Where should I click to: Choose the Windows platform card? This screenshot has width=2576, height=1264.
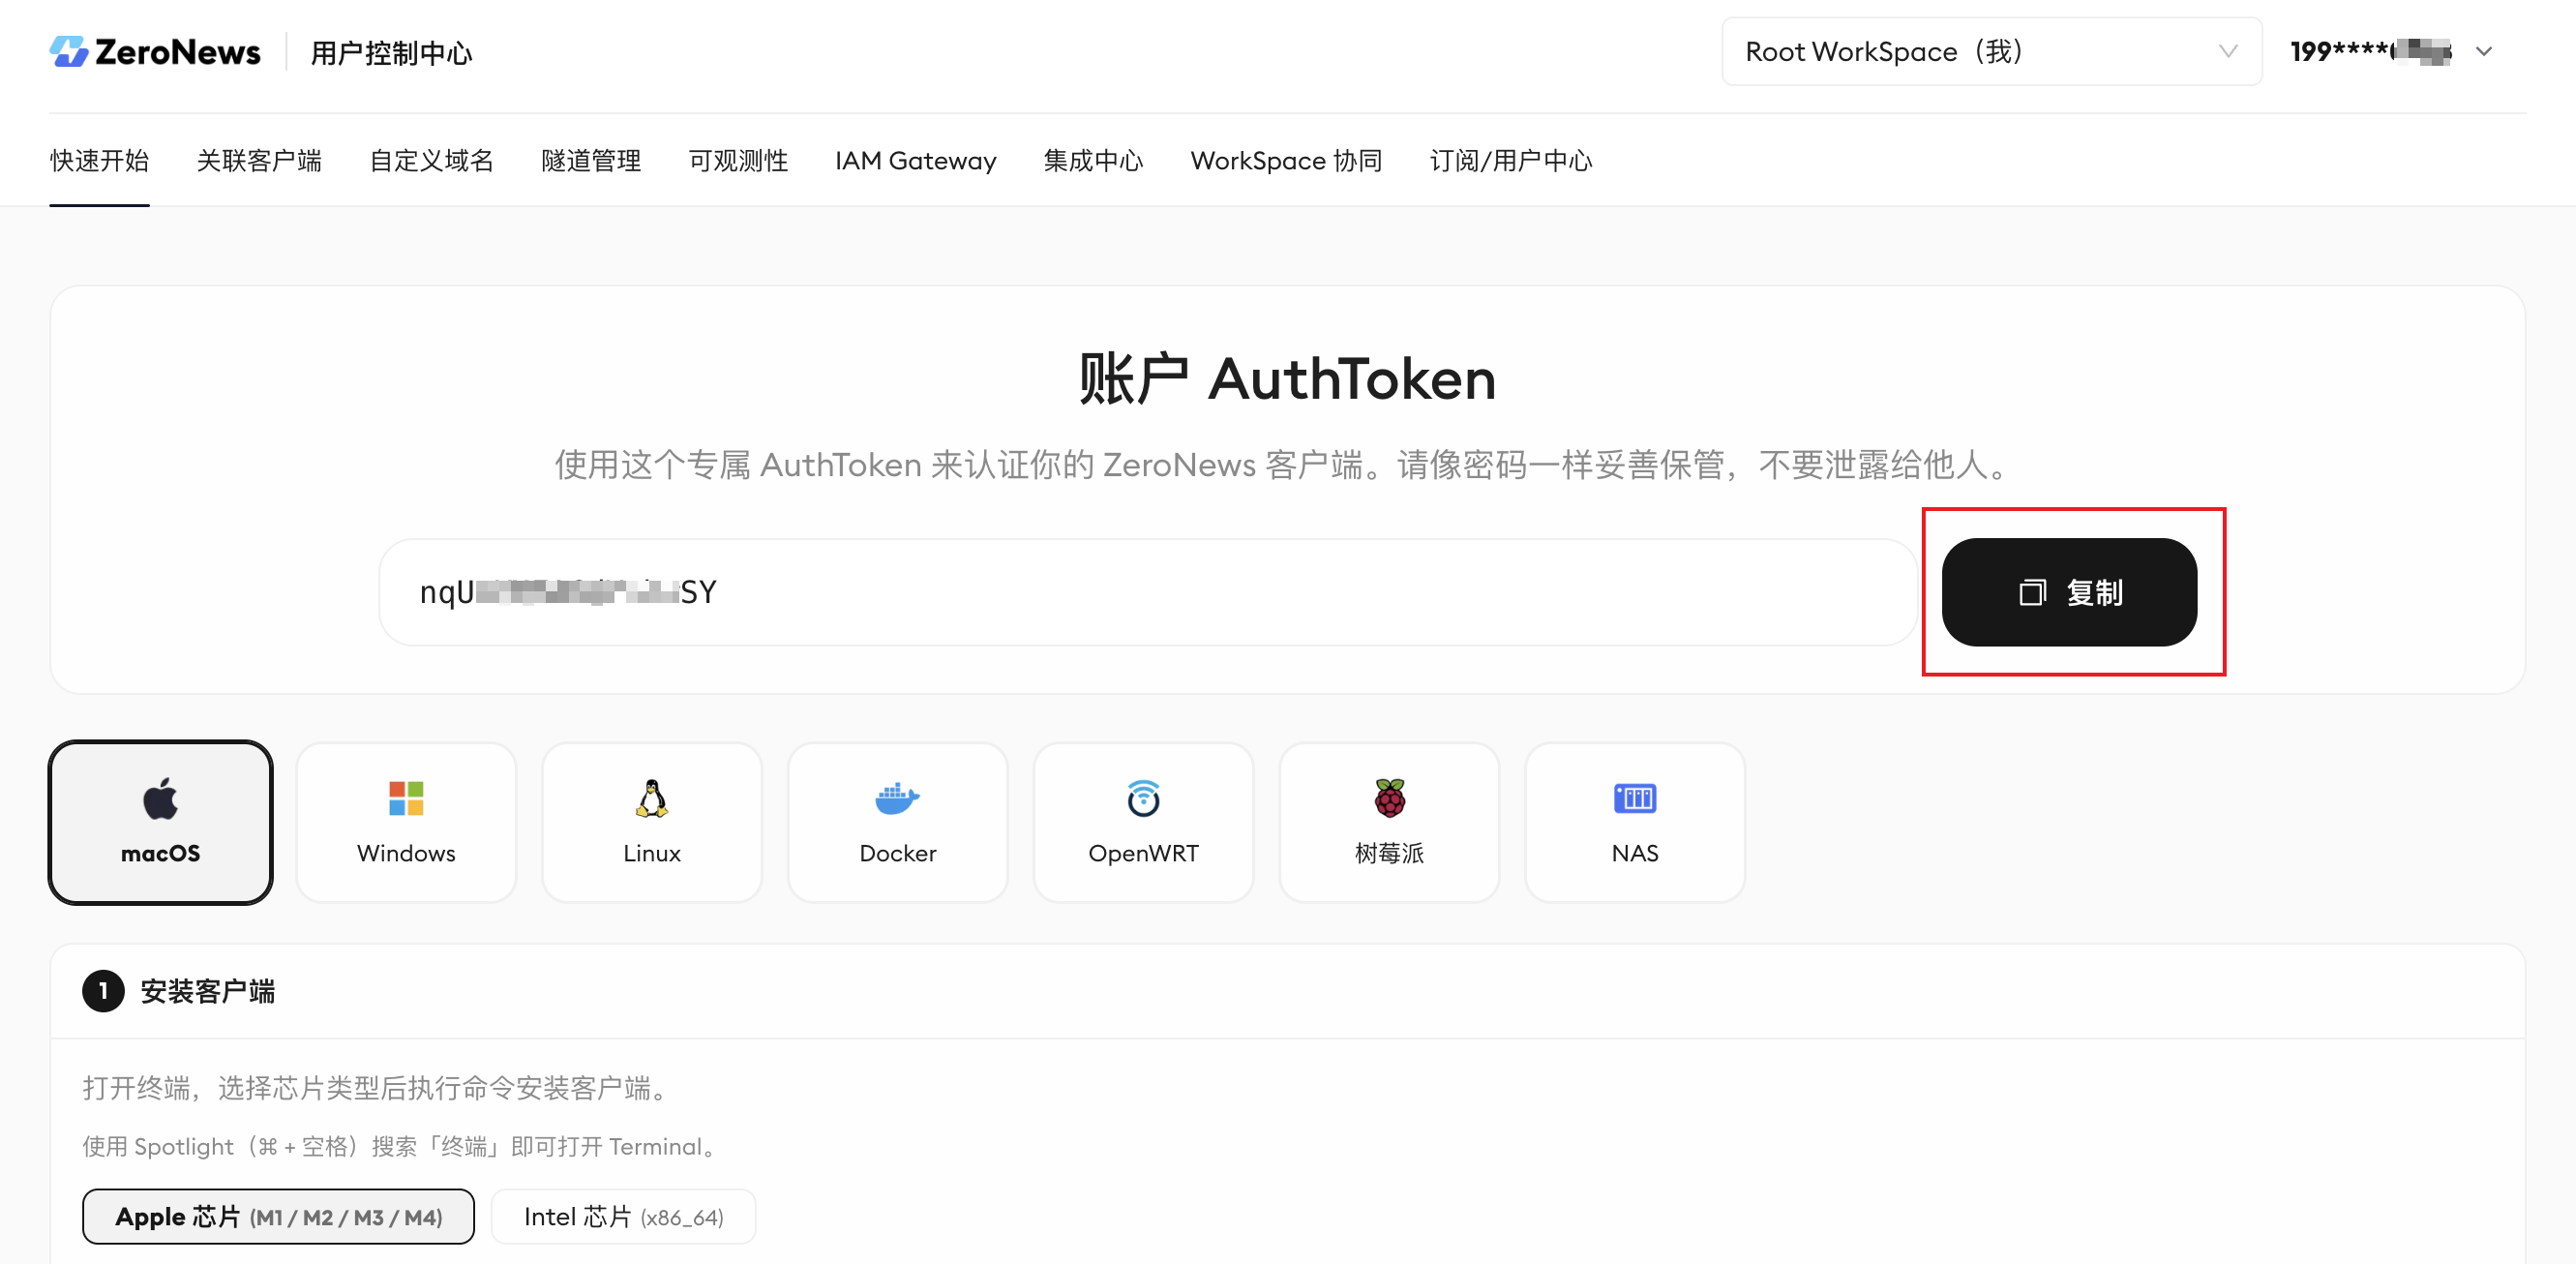[406, 822]
